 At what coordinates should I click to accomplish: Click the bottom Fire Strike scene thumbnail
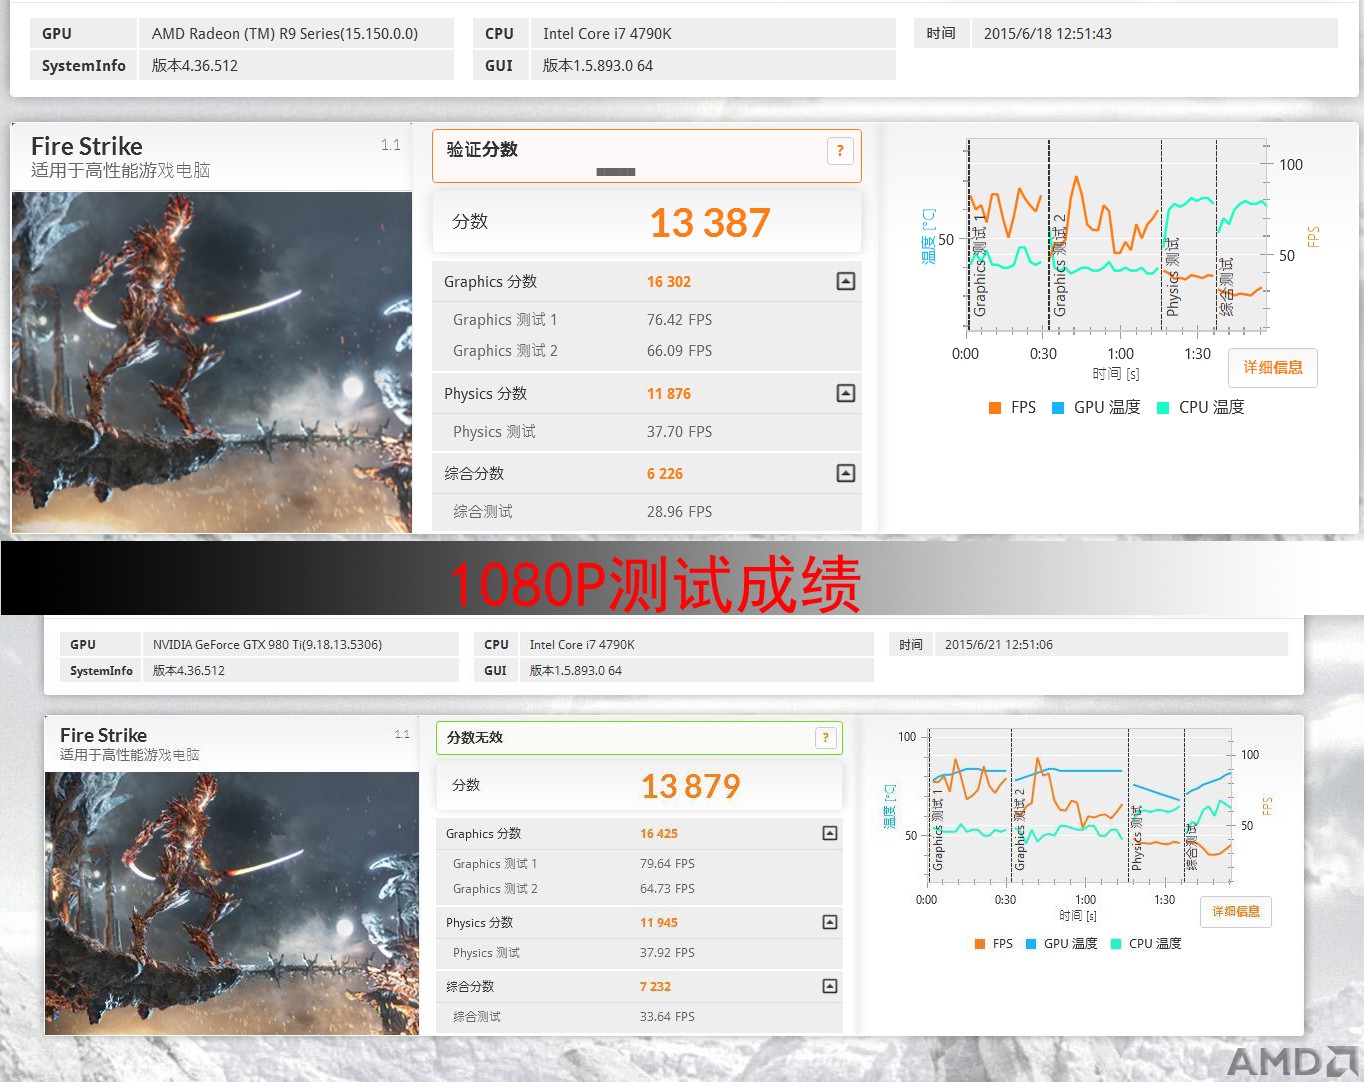[232, 903]
